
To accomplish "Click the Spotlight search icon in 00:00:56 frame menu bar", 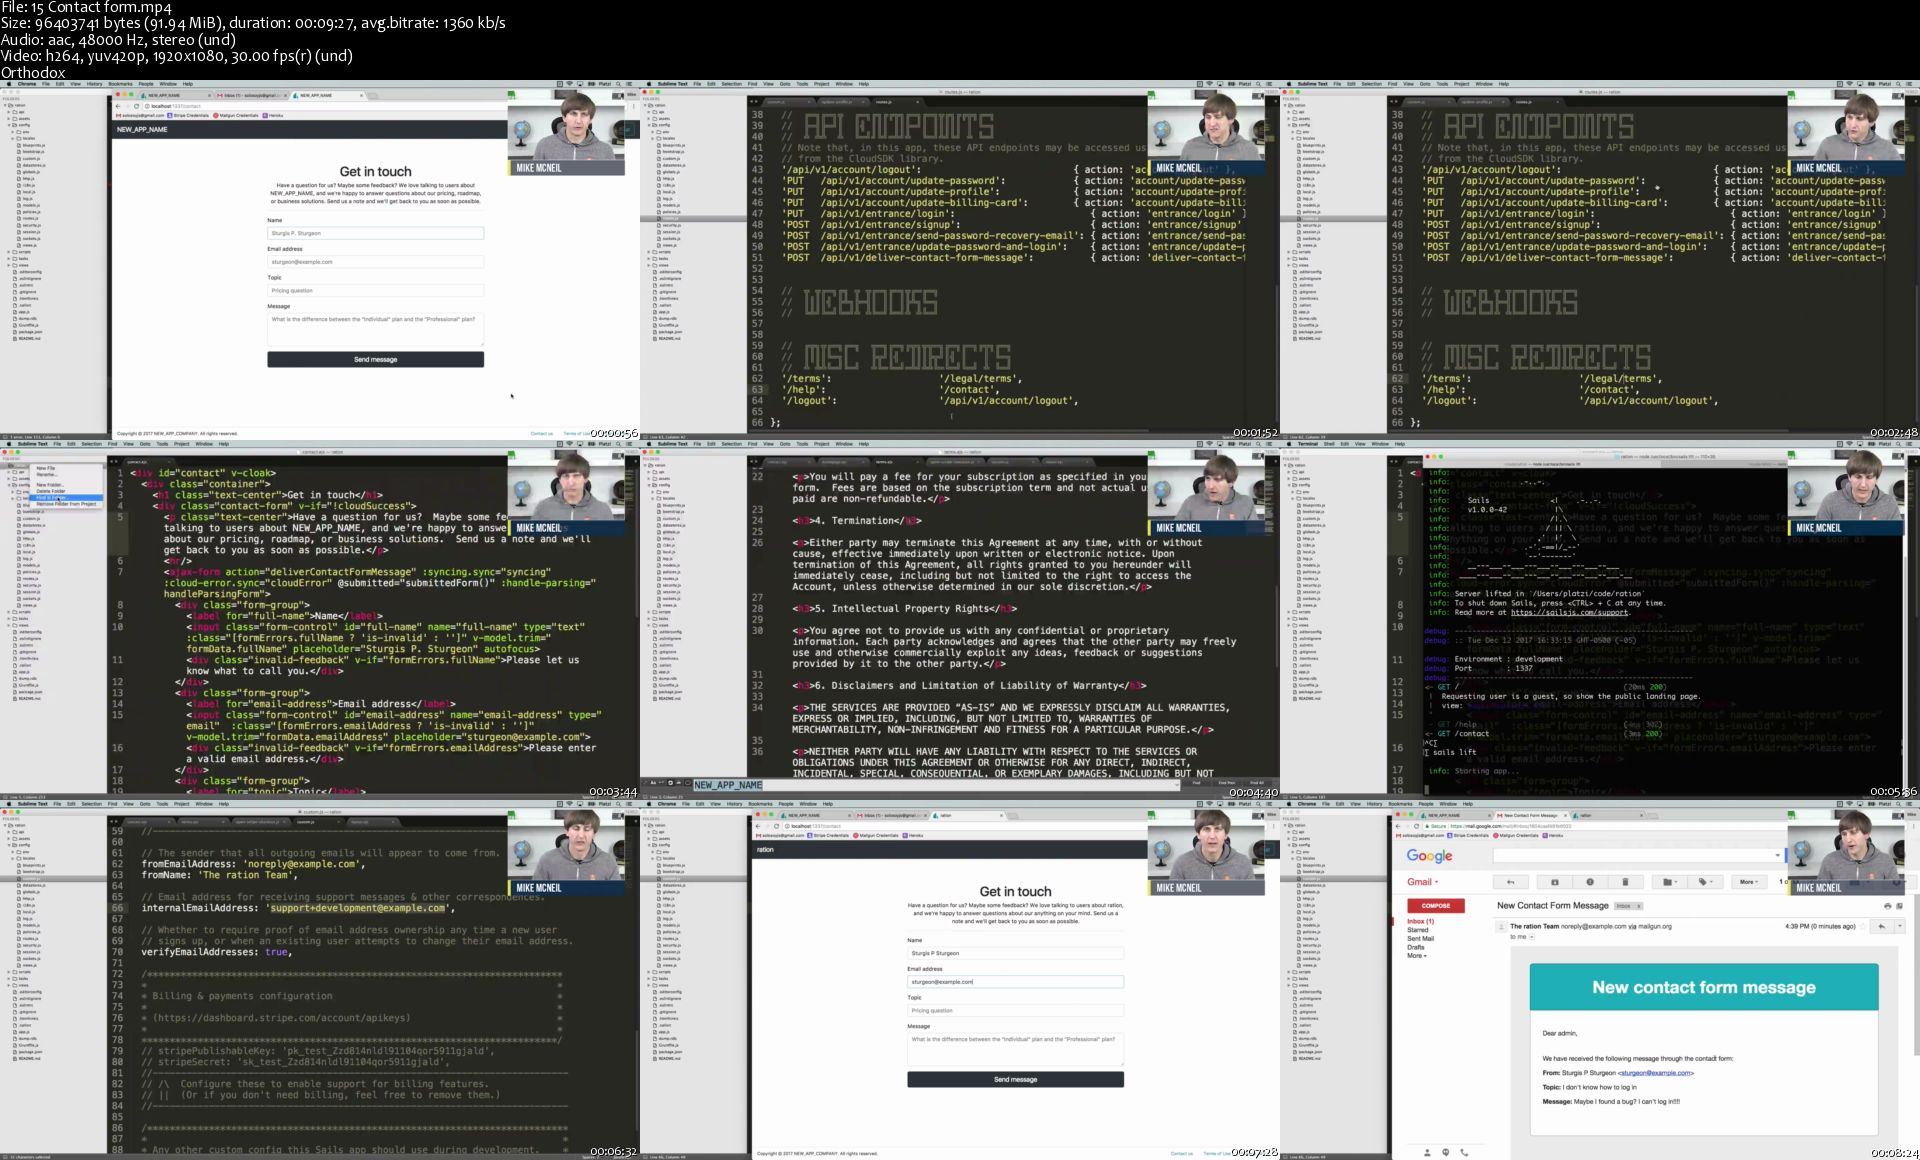I will click(618, 84).
